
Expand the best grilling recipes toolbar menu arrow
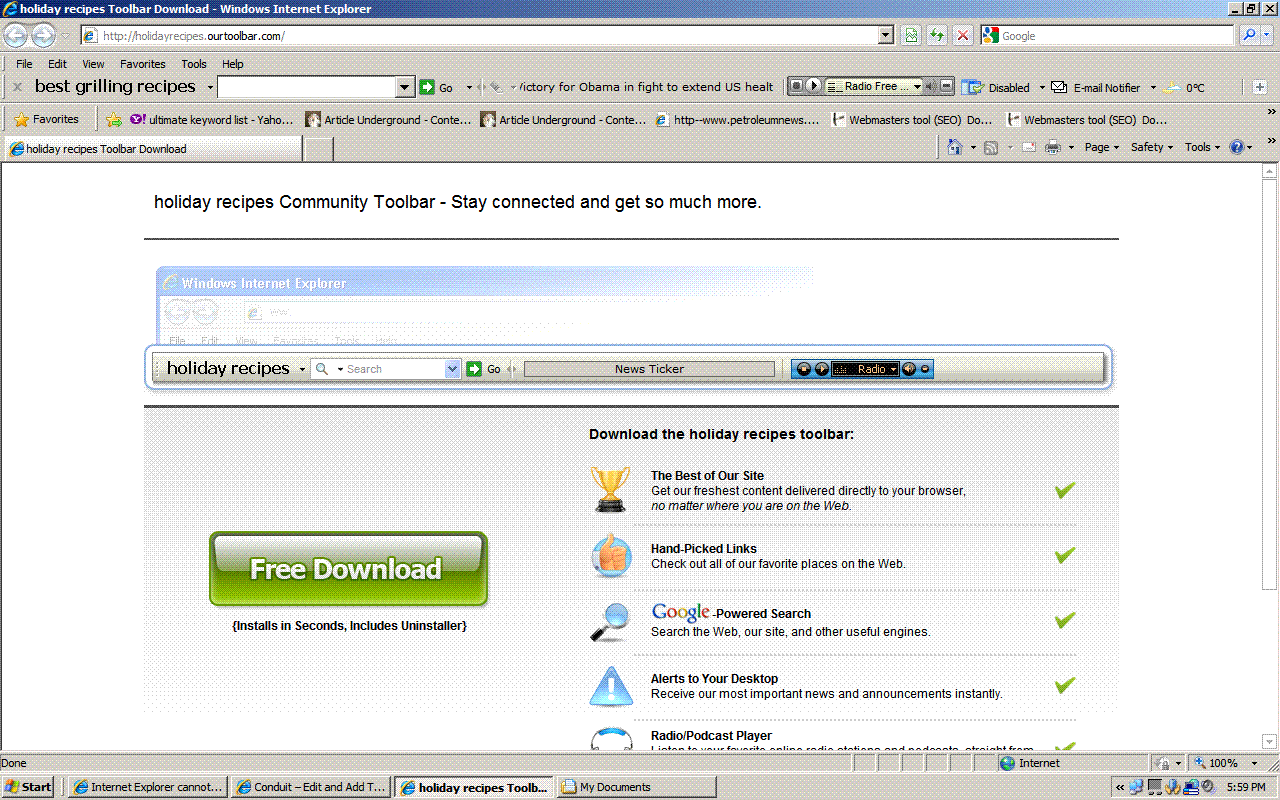point(210,88)
